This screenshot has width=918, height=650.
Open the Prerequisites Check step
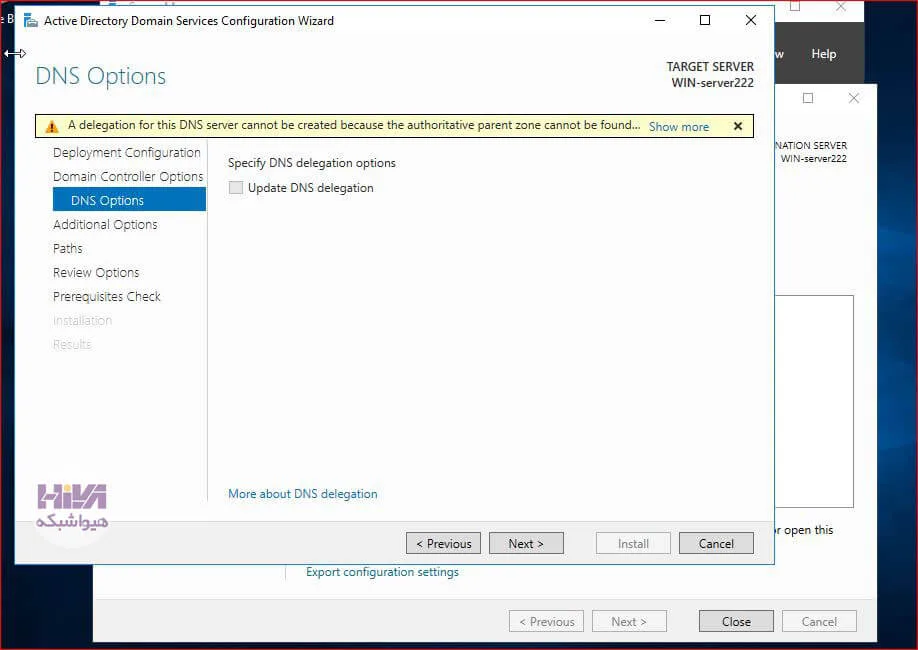[107, 297]
